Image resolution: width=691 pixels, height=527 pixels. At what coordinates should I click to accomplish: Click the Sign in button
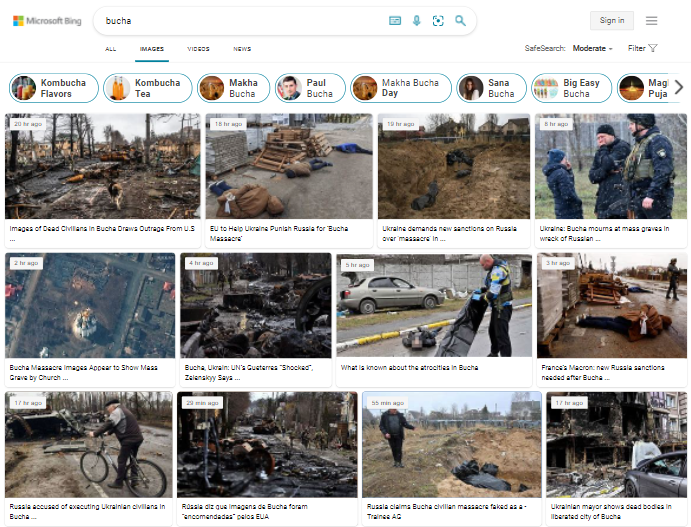[611, 20]
